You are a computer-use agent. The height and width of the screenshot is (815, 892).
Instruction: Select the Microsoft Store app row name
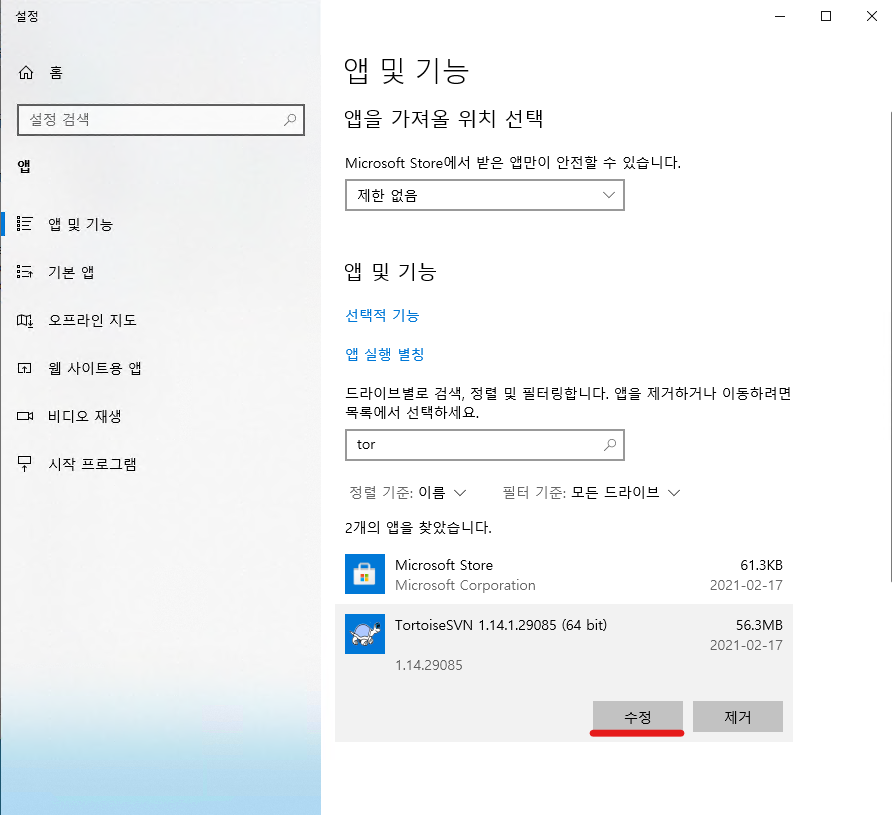coord(444,565)
